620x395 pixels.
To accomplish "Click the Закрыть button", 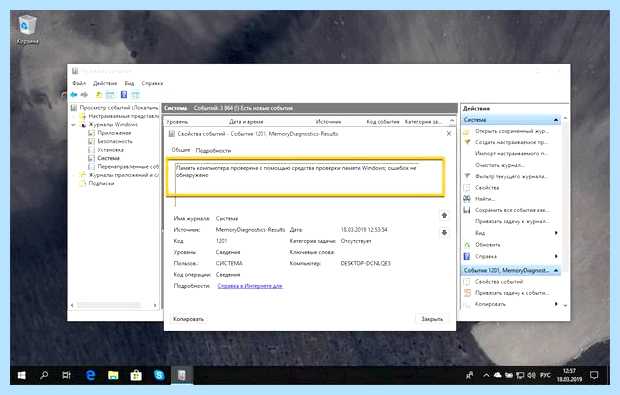I will [432, 319].
